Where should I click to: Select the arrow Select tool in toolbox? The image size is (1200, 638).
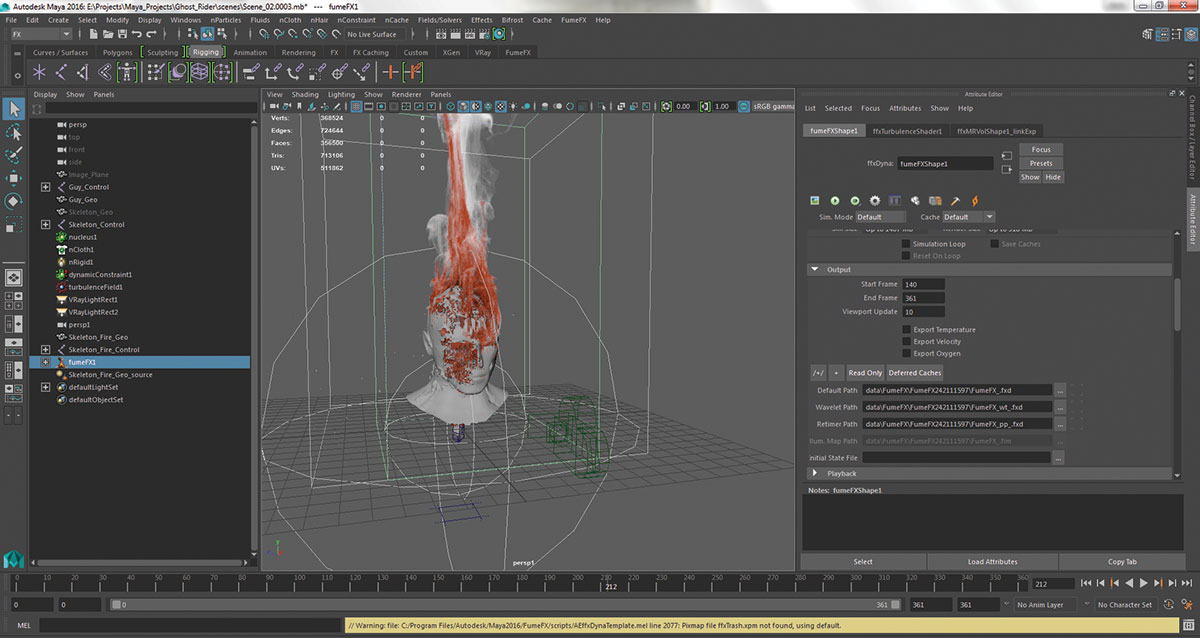tap(14, 108)
